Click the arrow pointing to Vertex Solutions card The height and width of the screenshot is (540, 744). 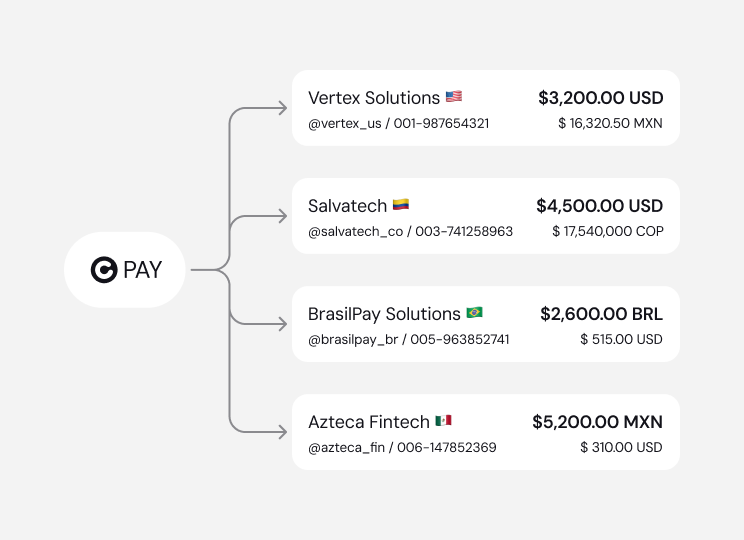282,108
